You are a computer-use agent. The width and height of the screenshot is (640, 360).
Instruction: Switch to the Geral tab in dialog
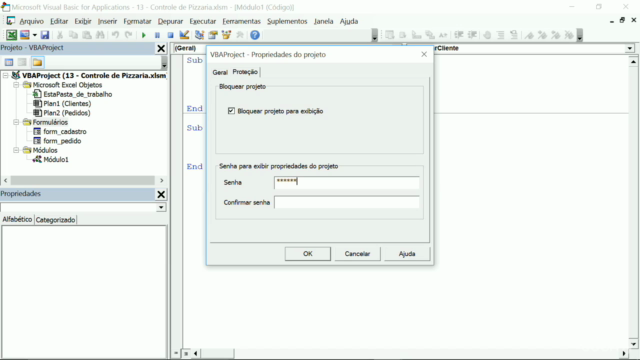pos(220,72)
